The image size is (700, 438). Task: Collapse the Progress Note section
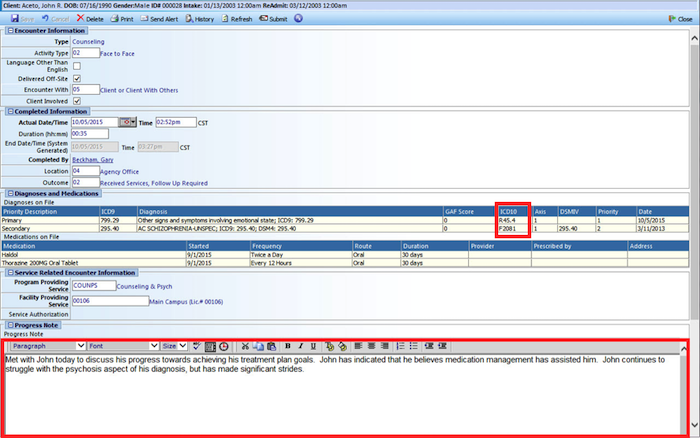[10, 325]
